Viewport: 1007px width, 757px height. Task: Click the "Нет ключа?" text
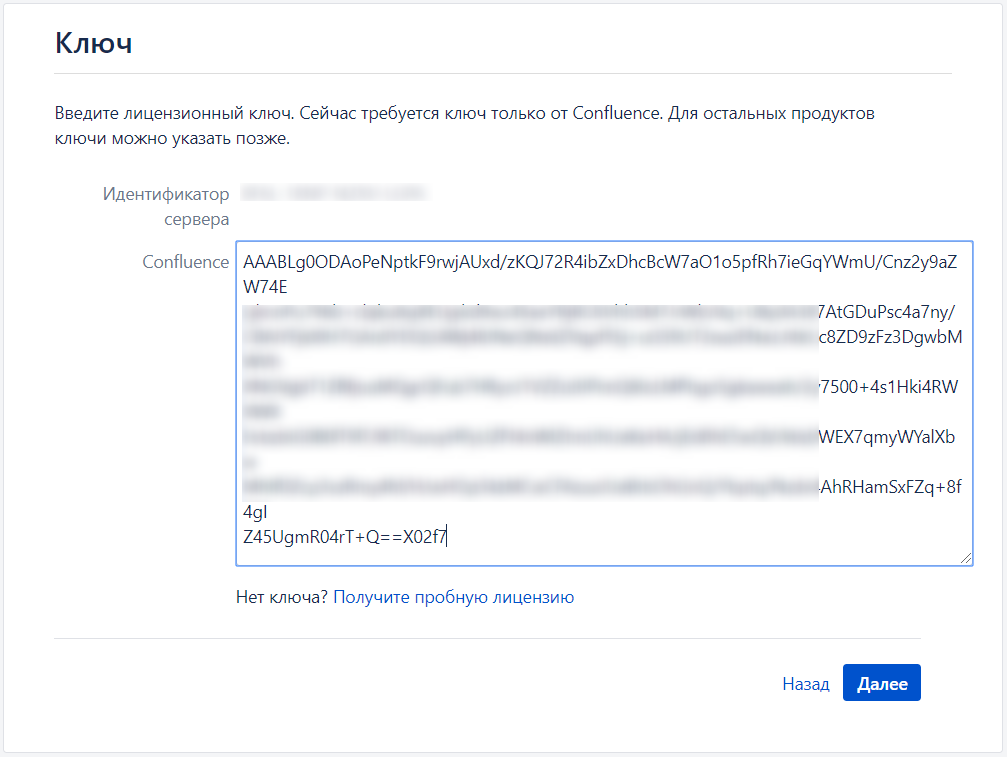click(x=281, y=597)
